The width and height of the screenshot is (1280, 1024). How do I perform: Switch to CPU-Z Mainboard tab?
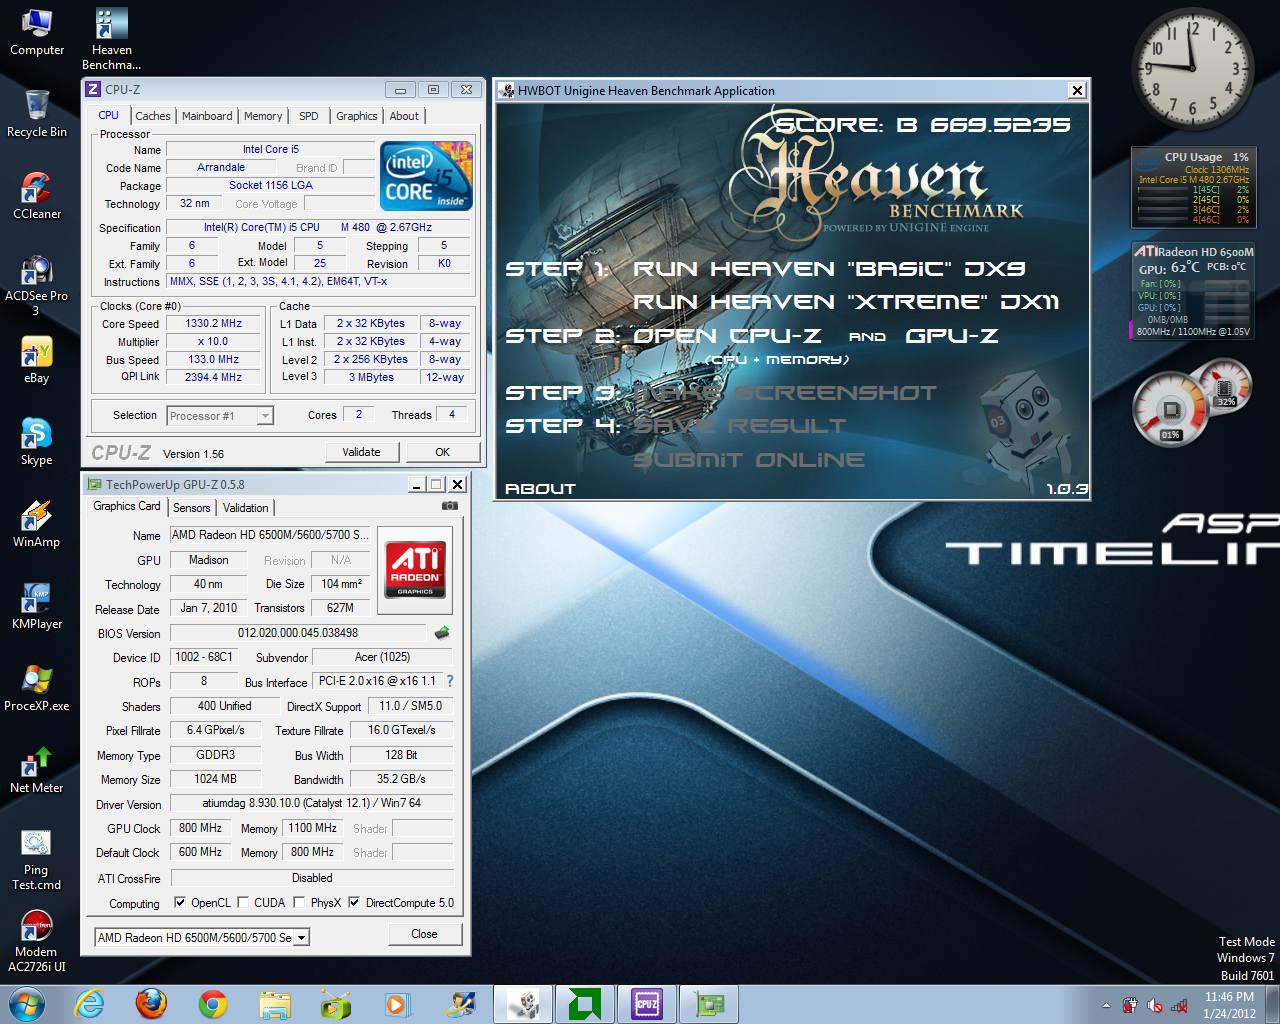[x=207, y=116]
